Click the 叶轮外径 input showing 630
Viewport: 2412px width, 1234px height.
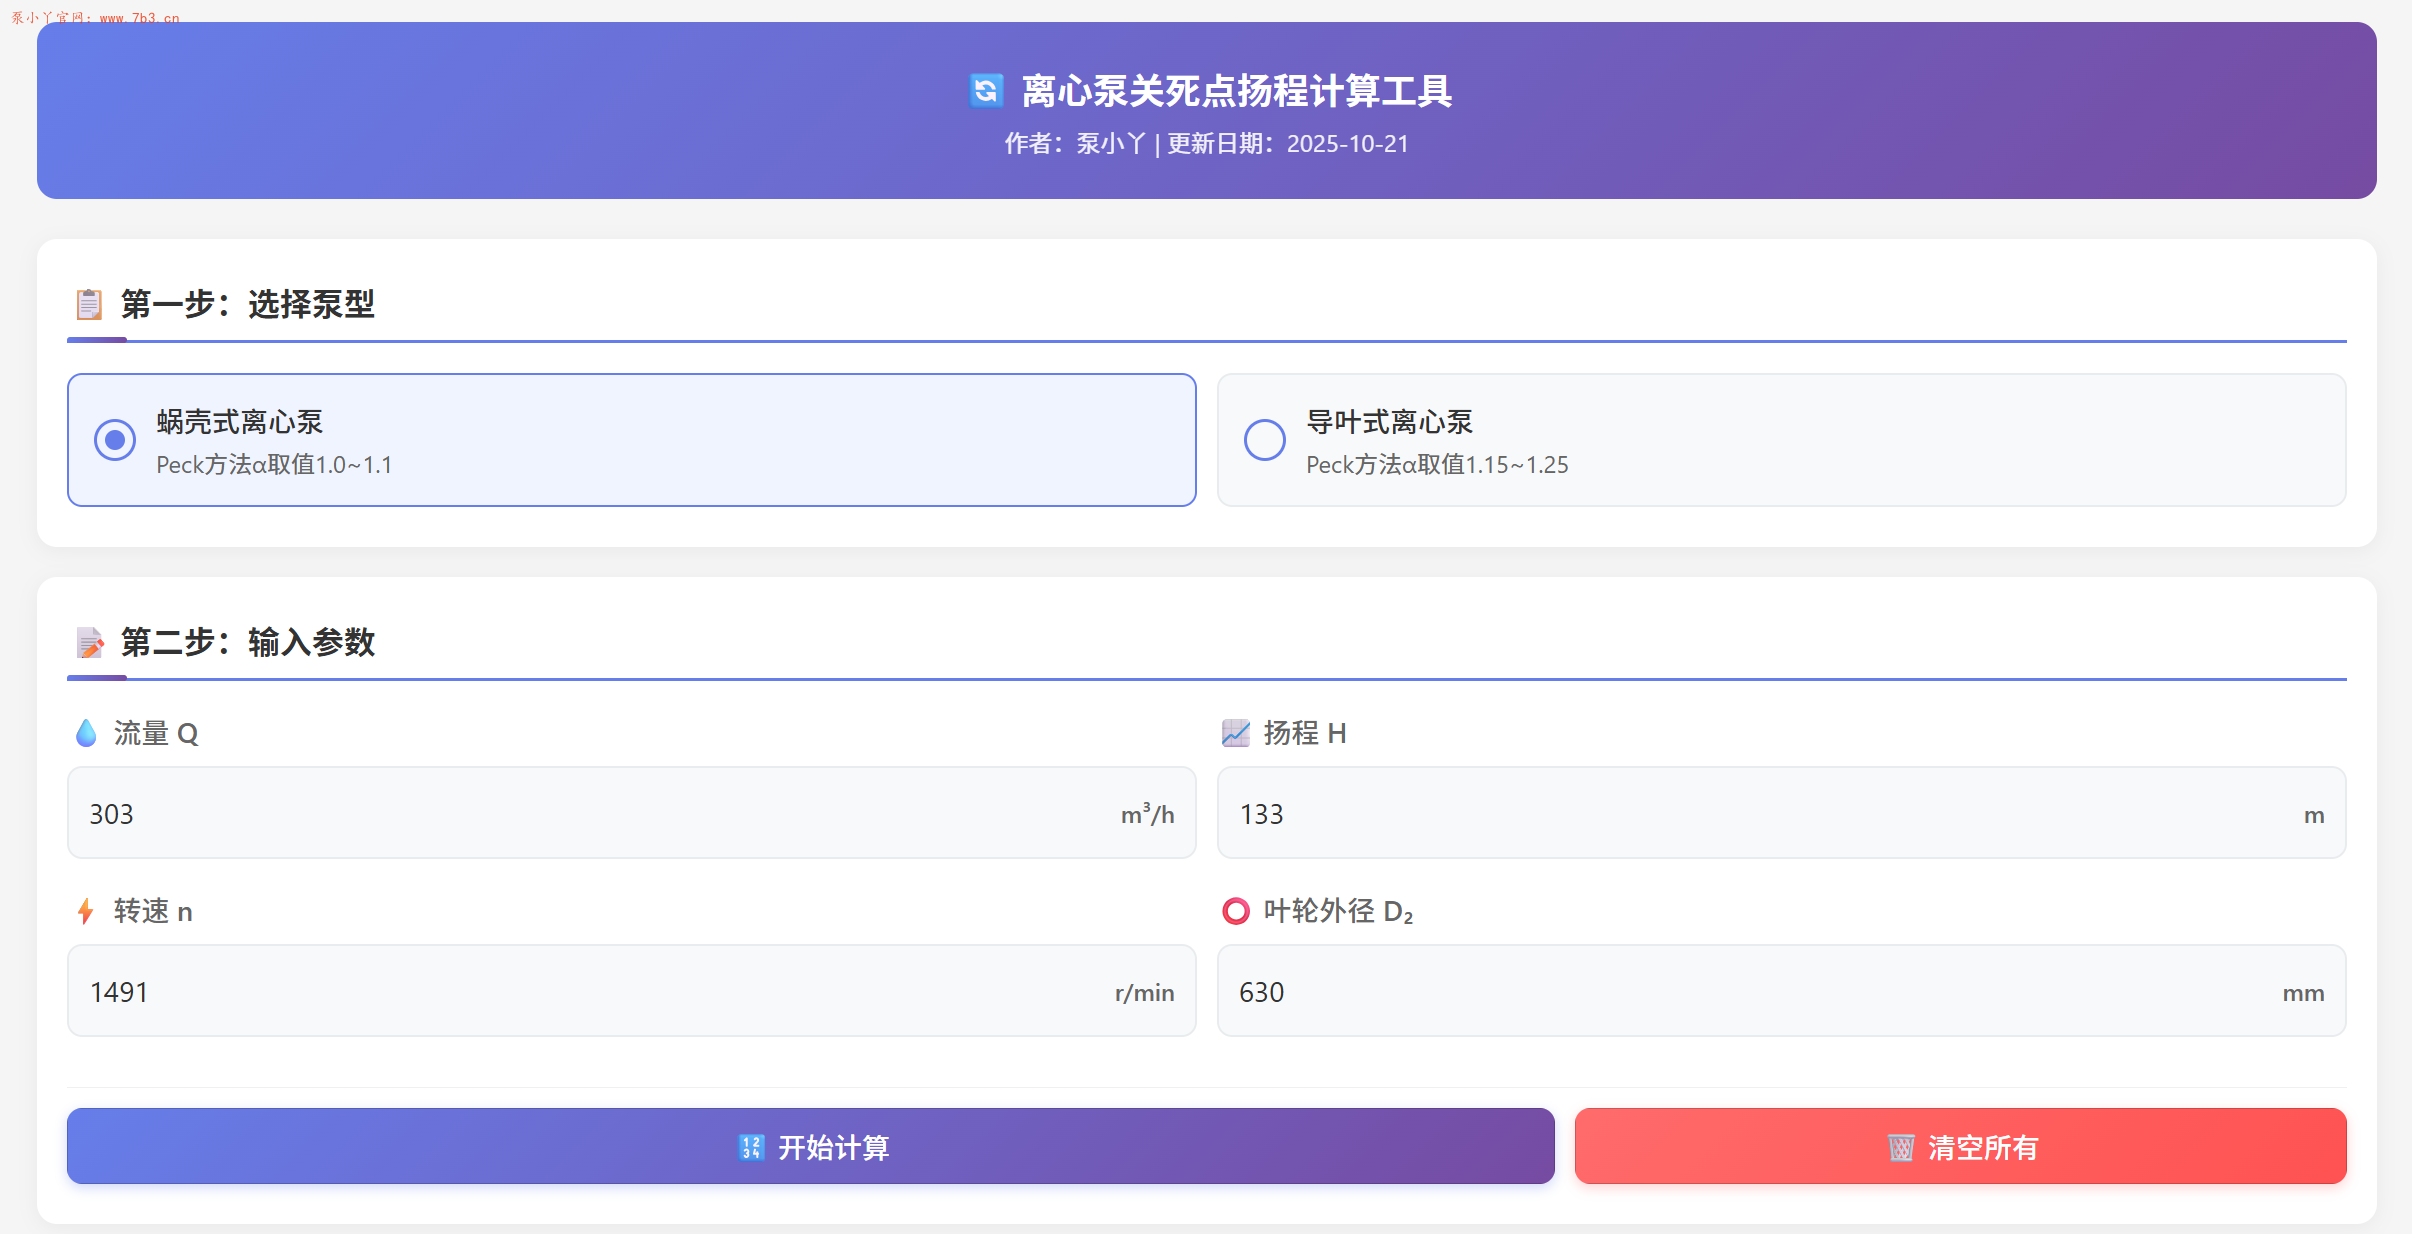1780,991
